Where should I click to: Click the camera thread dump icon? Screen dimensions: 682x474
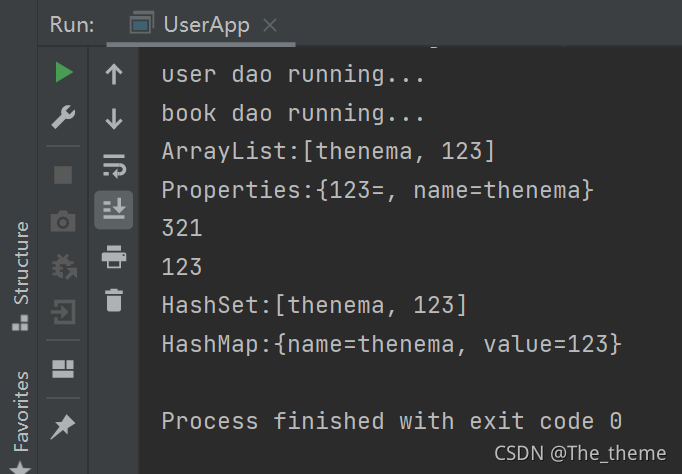tap(63, 221)
